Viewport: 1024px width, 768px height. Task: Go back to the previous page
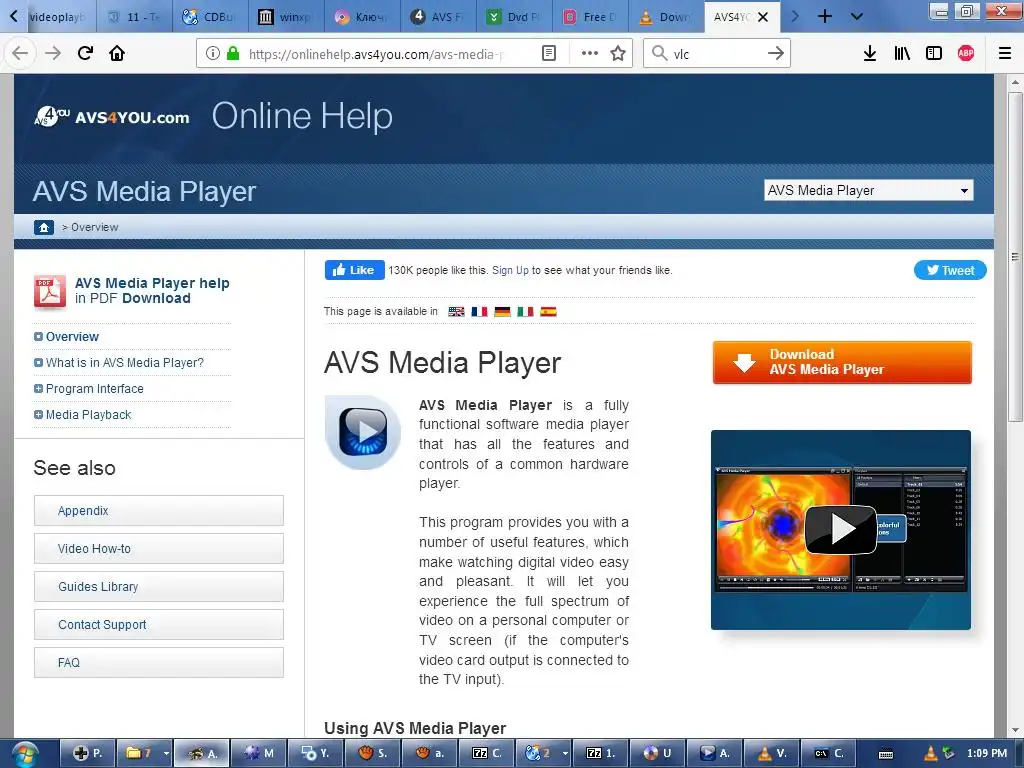[x=20, y=54]
